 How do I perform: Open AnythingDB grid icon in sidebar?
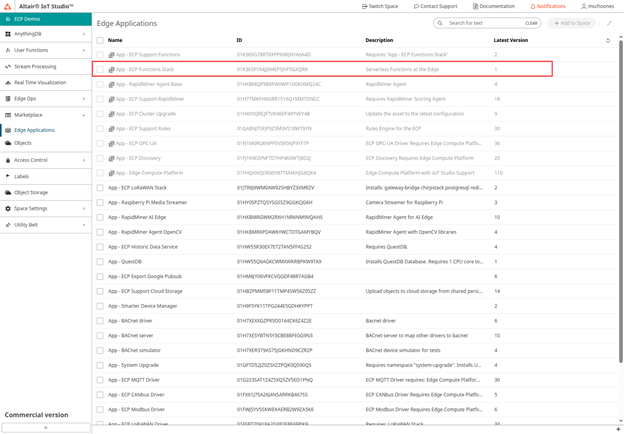tap(8, 34)
